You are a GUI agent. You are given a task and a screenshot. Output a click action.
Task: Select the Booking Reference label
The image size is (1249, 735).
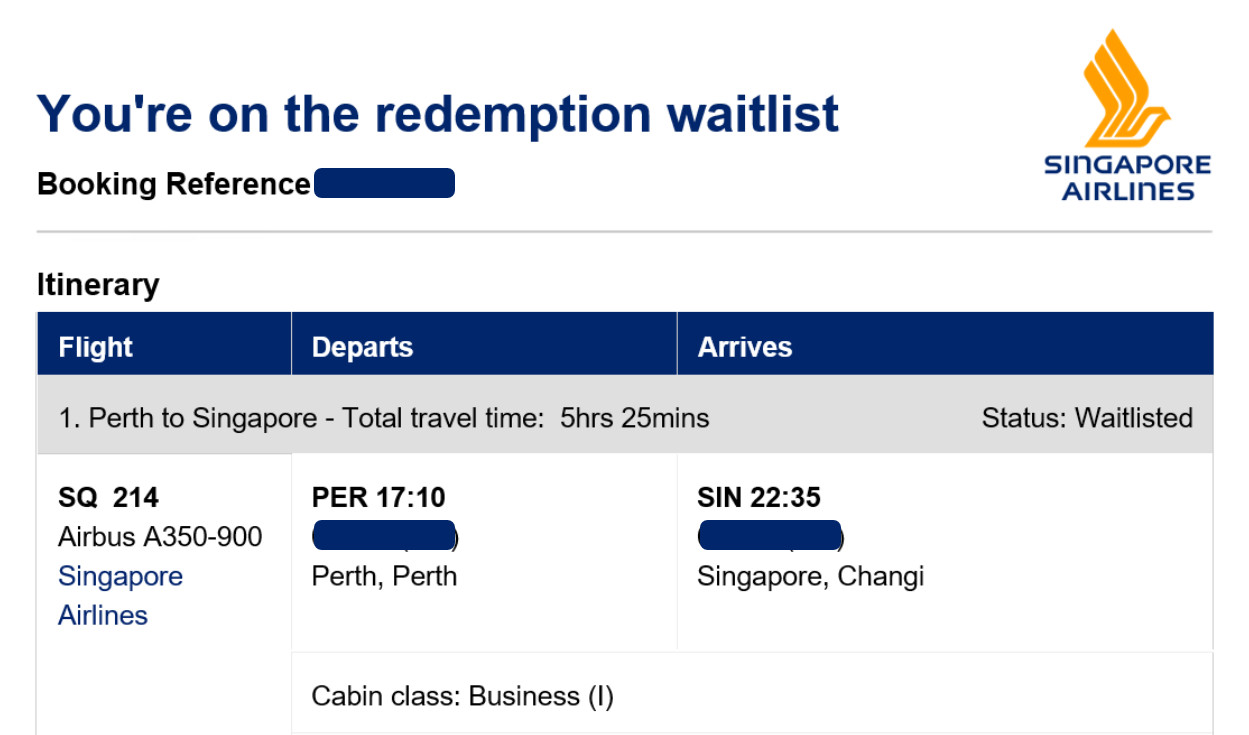click(173, 184)
